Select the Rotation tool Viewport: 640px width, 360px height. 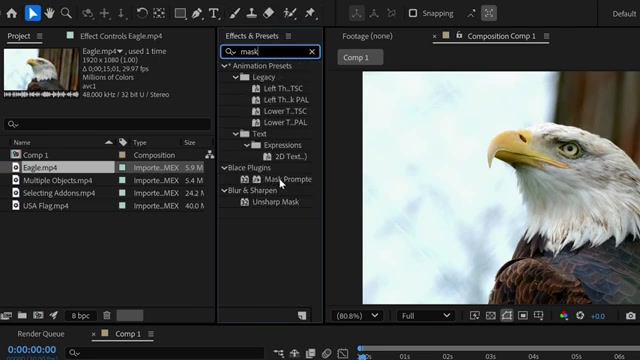142,13
